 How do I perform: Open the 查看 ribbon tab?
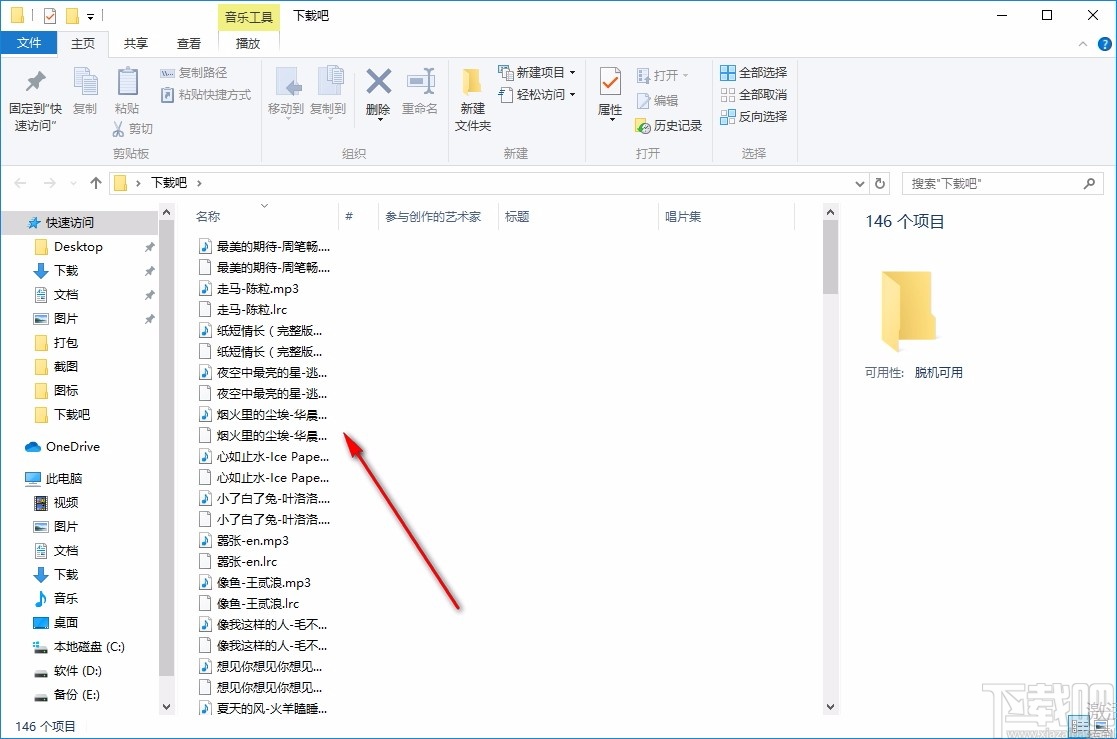click(x=190, y=43)
